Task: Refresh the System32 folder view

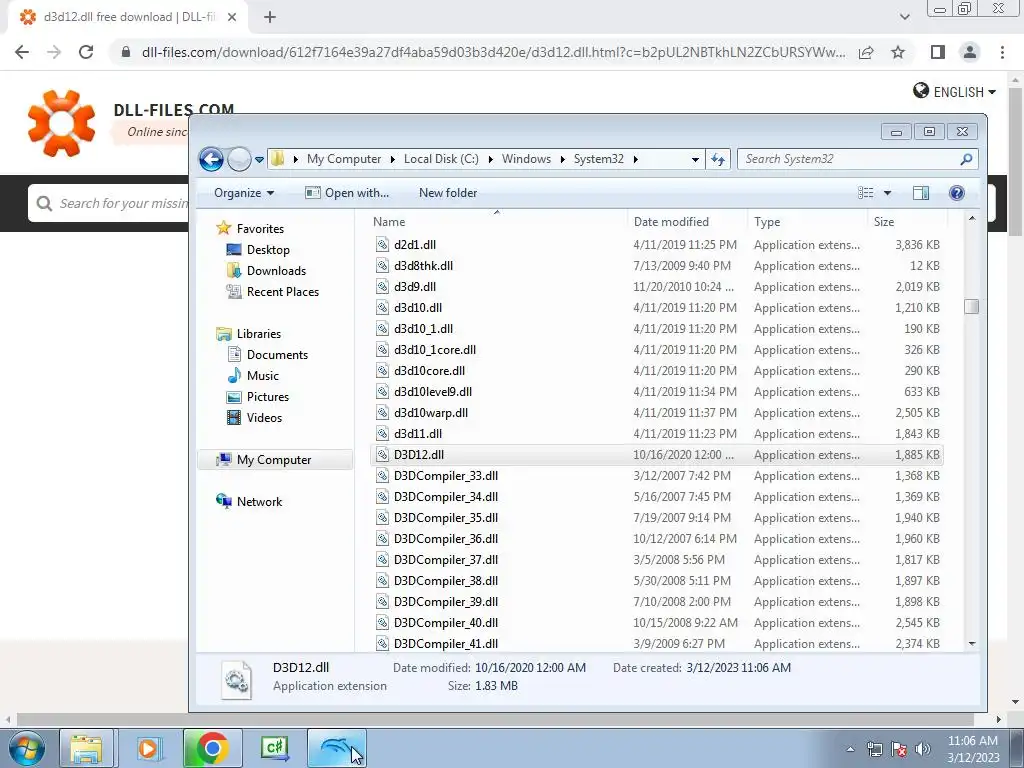Action: 718,159
